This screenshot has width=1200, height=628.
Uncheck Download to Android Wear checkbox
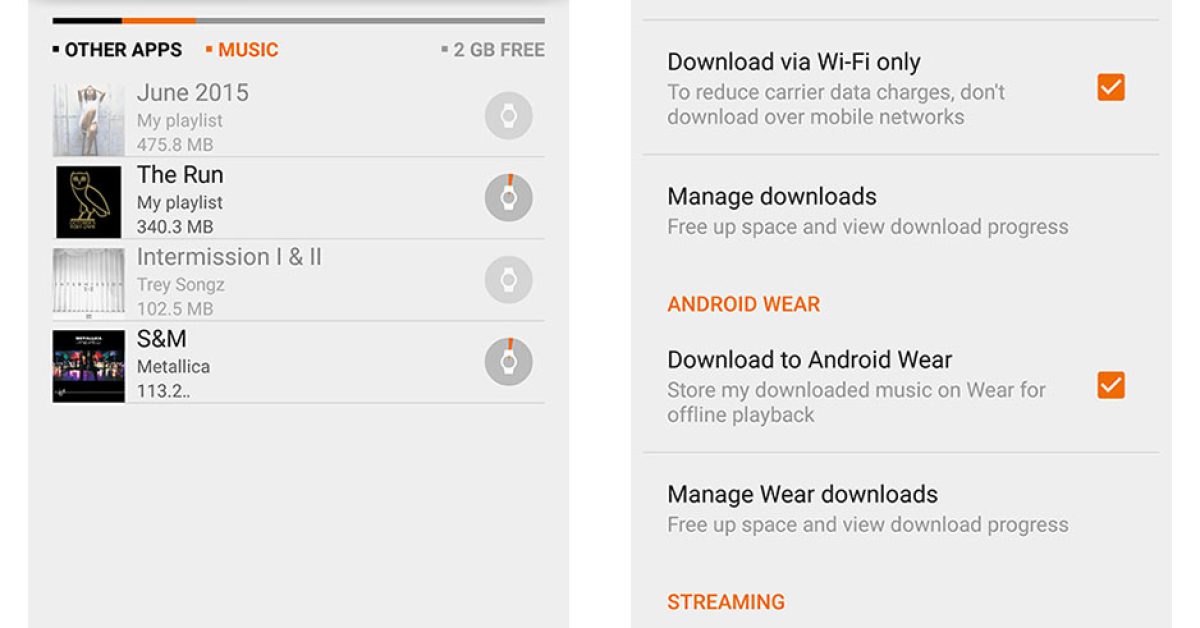coord(1110,385)
